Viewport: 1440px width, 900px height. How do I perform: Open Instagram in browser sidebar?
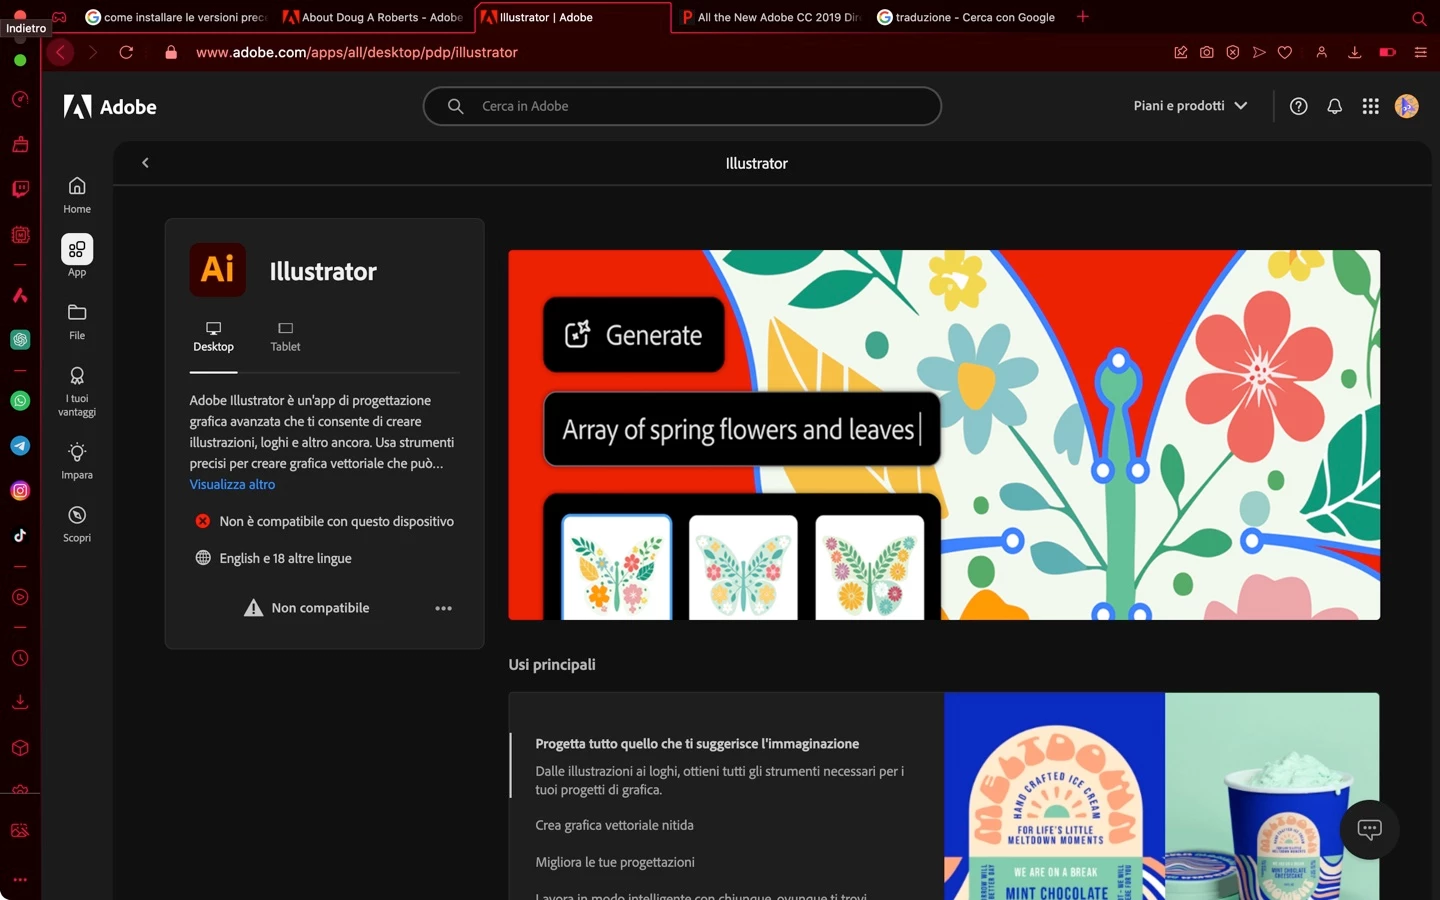tap(20, 490)
